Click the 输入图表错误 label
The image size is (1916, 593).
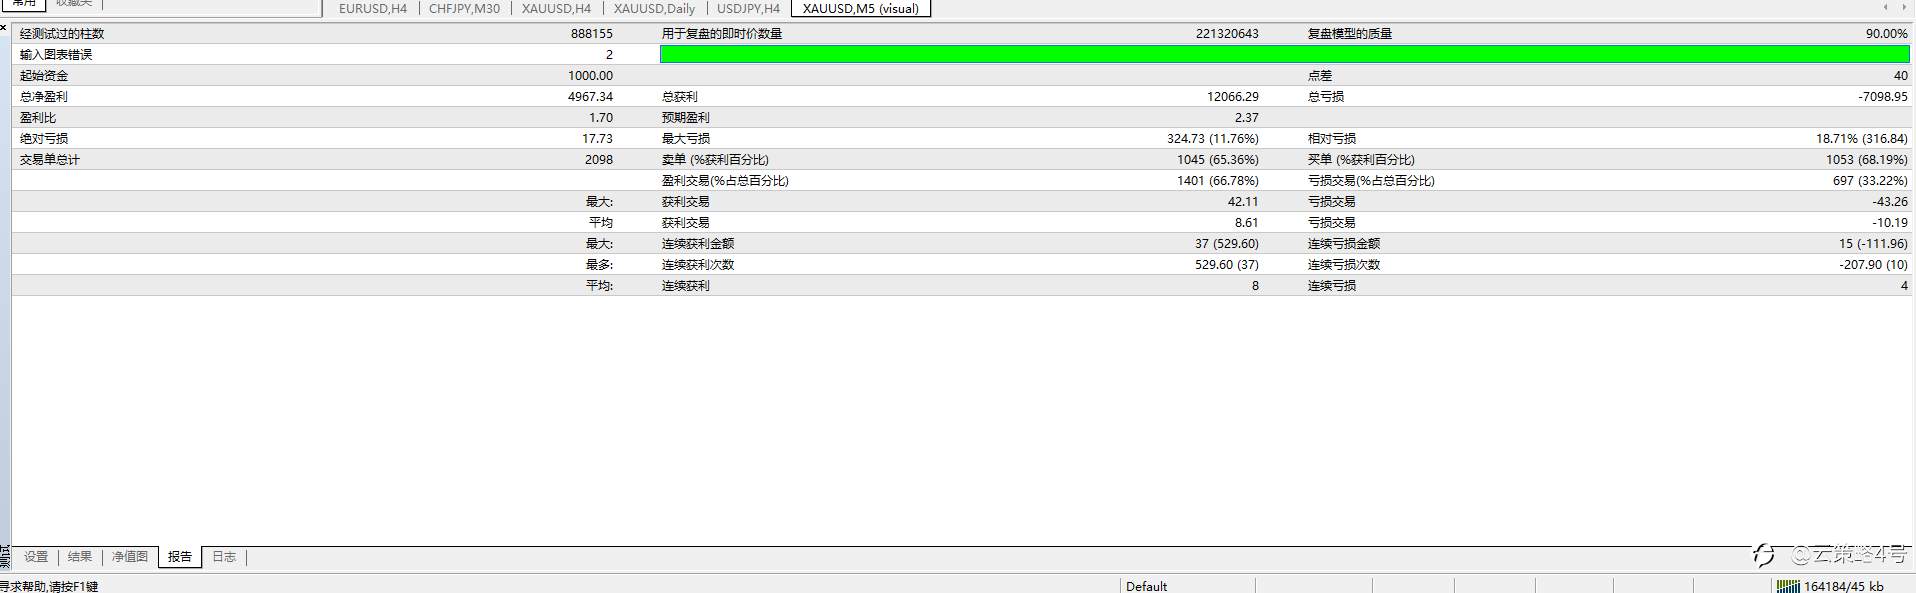pyautogui.click(x=56, y=54)
